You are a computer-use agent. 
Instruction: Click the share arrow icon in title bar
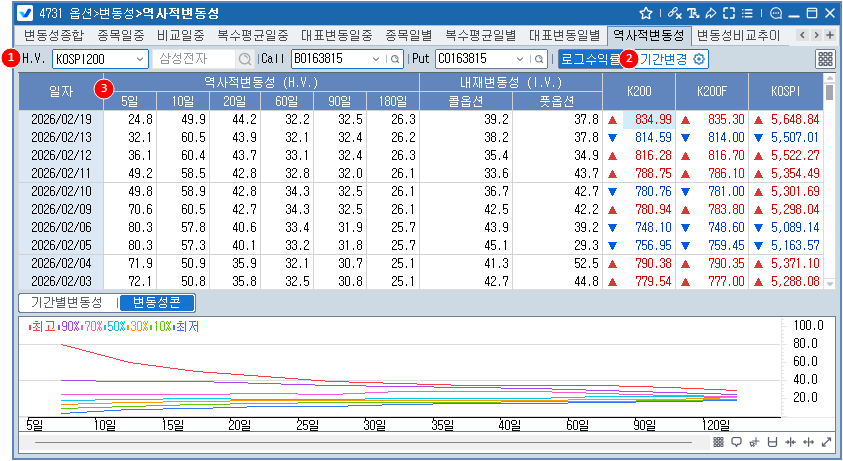click(x=710, y=14)
